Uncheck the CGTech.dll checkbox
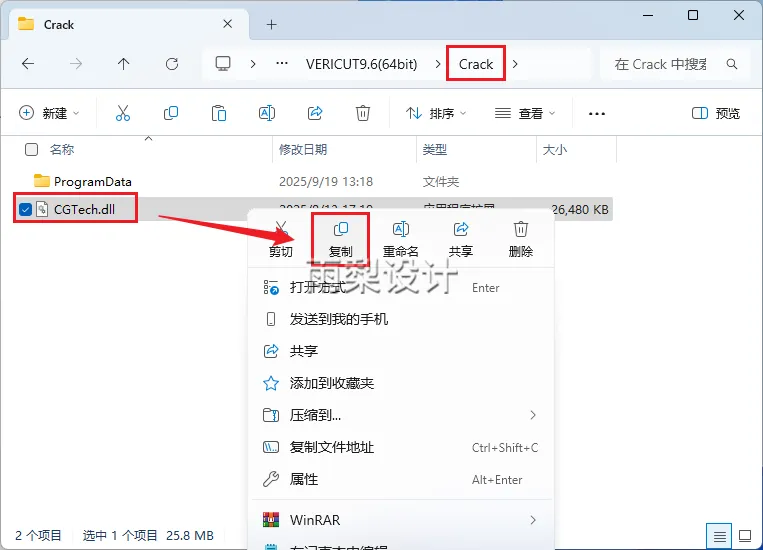Screen dimensions: 763x550 [x=25, y=210]
